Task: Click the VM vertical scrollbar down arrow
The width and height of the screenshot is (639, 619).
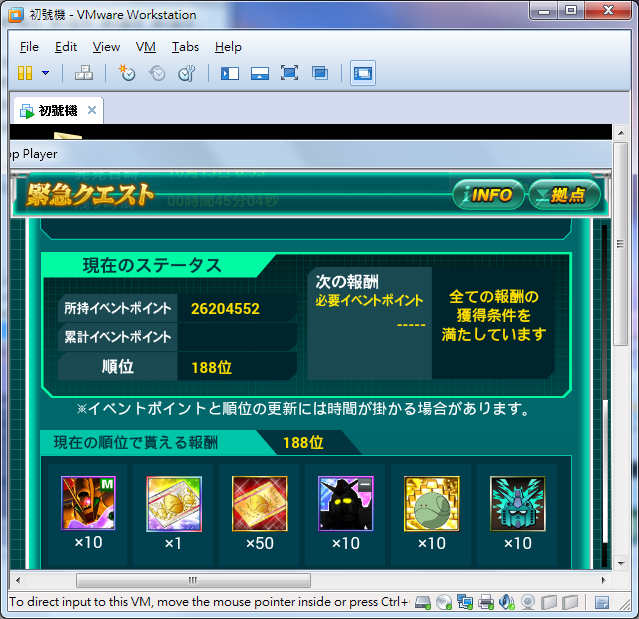Action: point(621,564)
